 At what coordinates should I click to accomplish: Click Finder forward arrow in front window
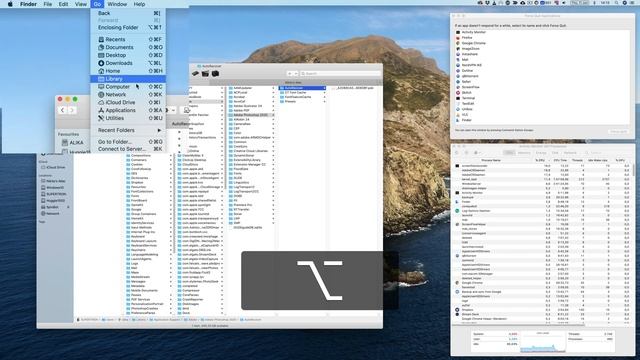tap(72, 110)
